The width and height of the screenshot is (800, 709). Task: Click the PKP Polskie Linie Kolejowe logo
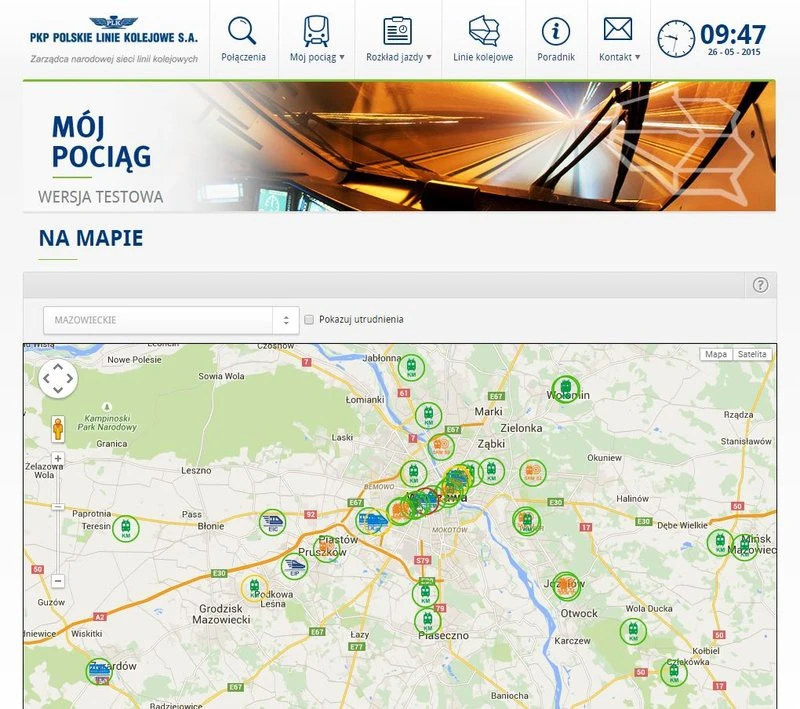[114, 39]
